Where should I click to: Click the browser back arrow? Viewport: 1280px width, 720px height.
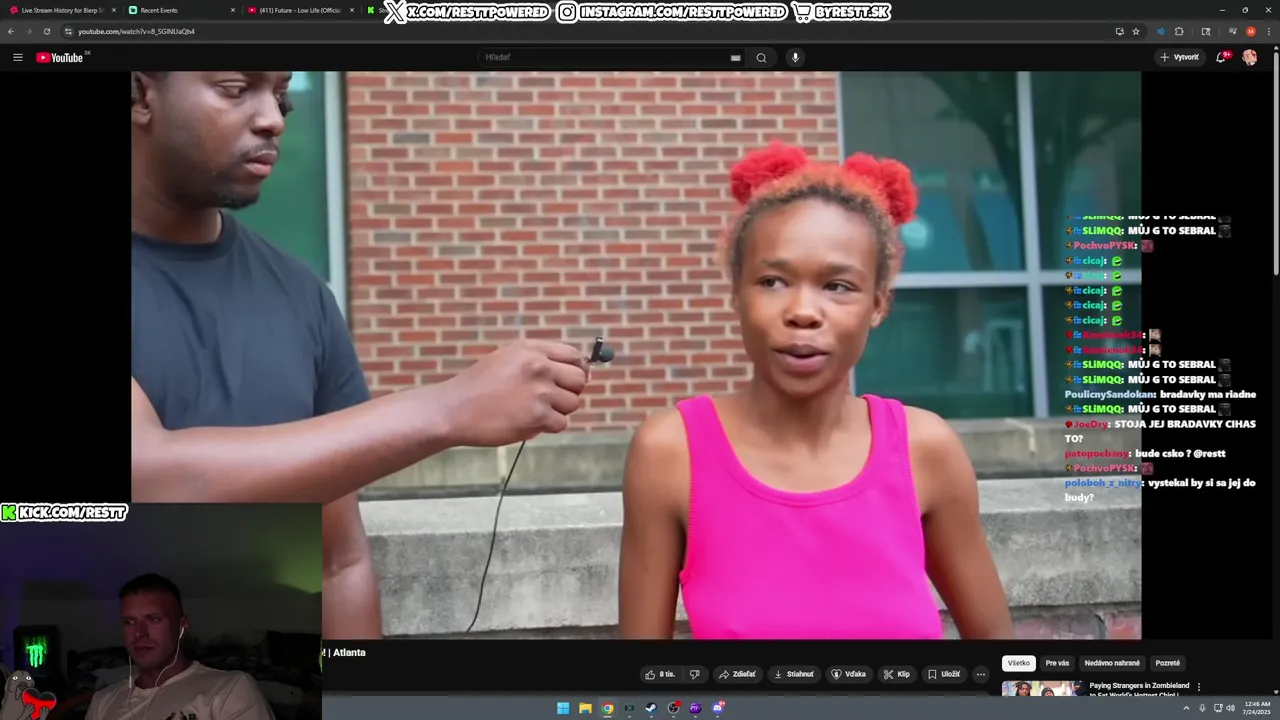[x=11, y=31]
